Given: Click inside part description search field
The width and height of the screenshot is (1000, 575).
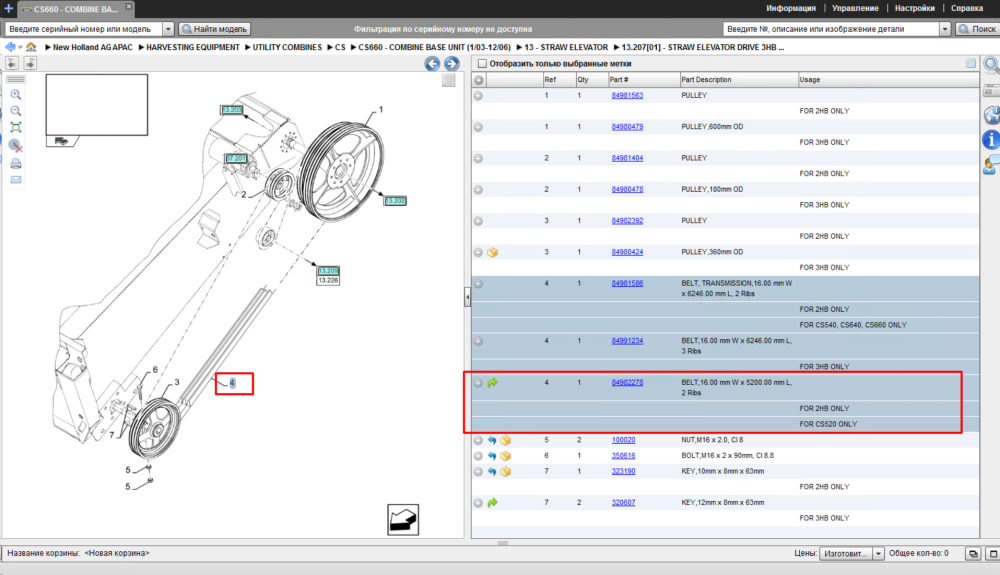Looking at the screenshot, I should pyautogui.click(x=832, y=29).
